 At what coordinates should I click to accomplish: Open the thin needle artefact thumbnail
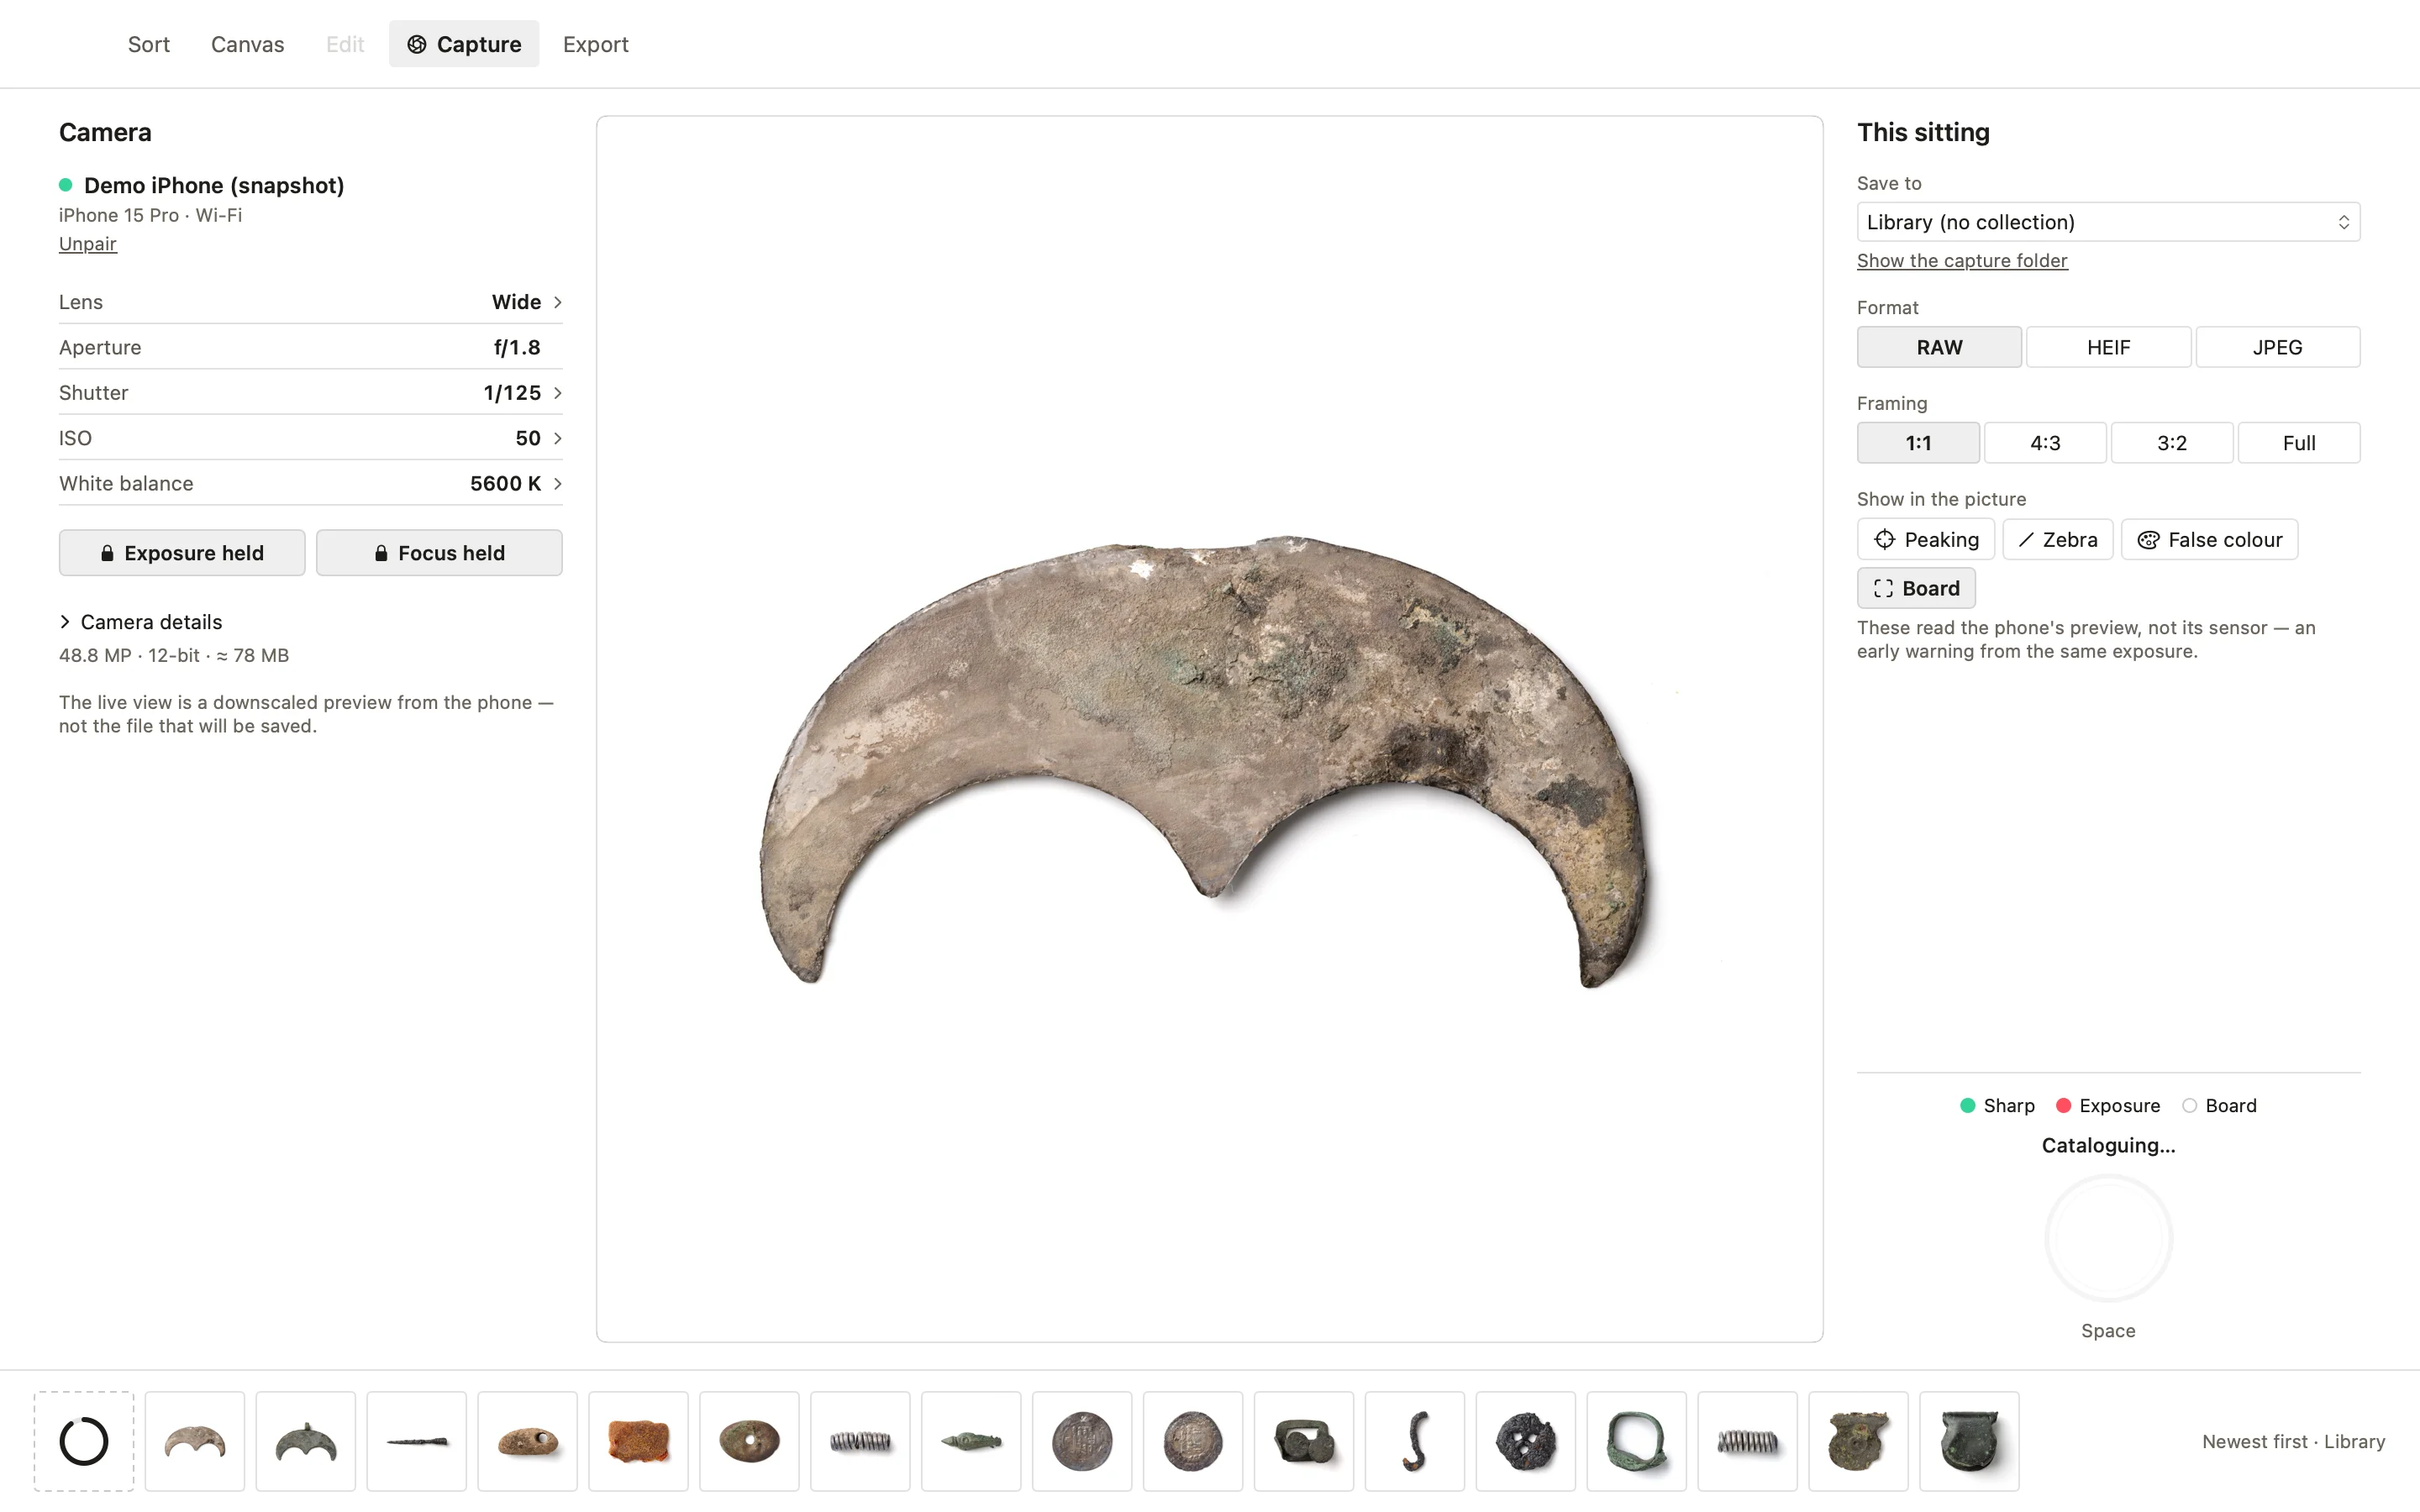pyautogui.click(x=416, y=1441)
